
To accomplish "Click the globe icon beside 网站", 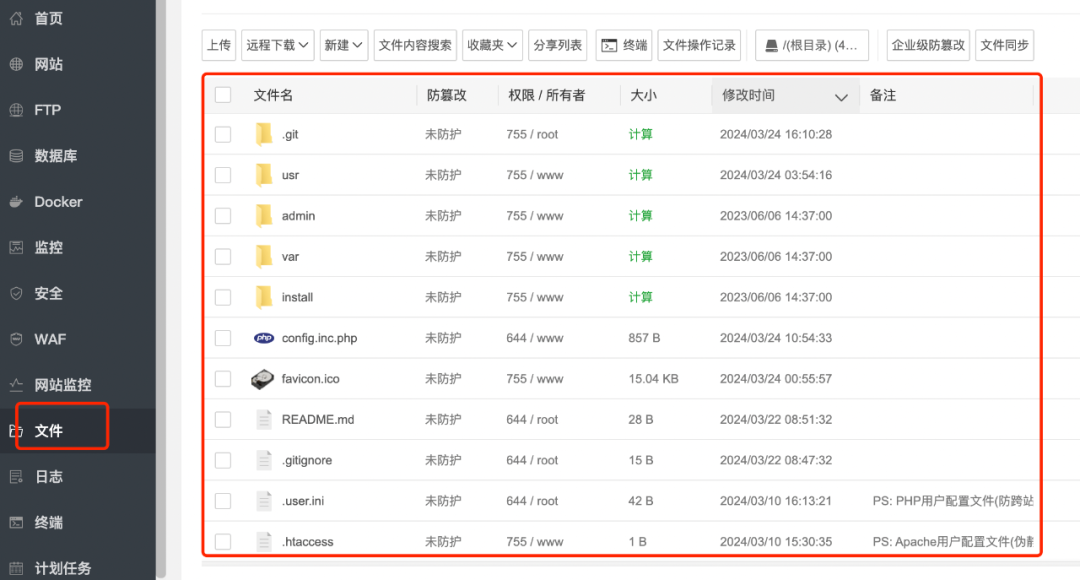I will click(17, 64).
